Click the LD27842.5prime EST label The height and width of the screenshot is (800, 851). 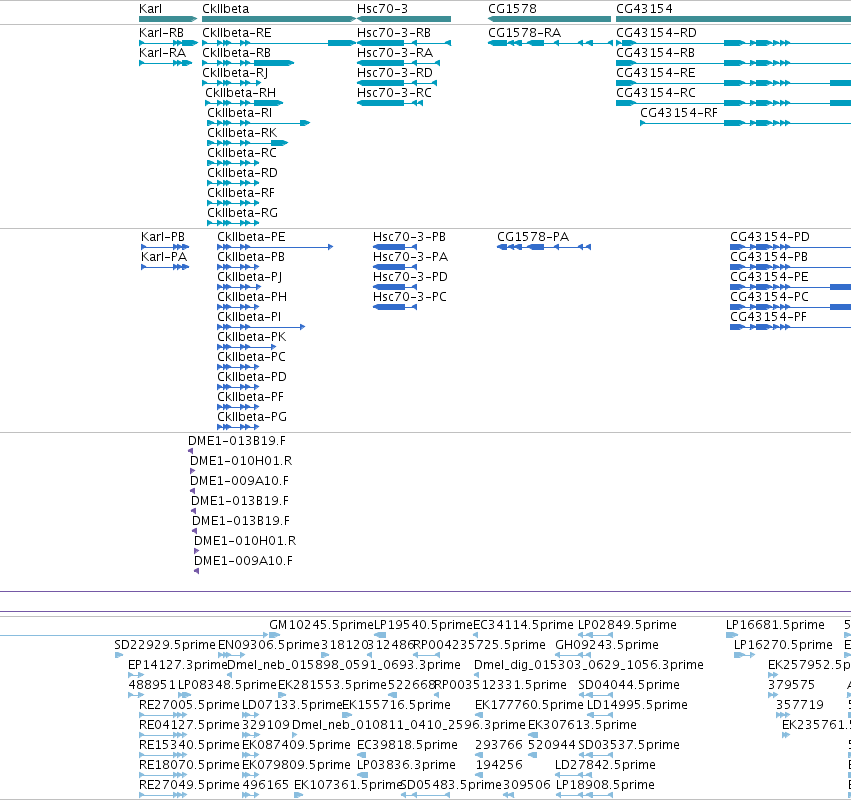606,765
